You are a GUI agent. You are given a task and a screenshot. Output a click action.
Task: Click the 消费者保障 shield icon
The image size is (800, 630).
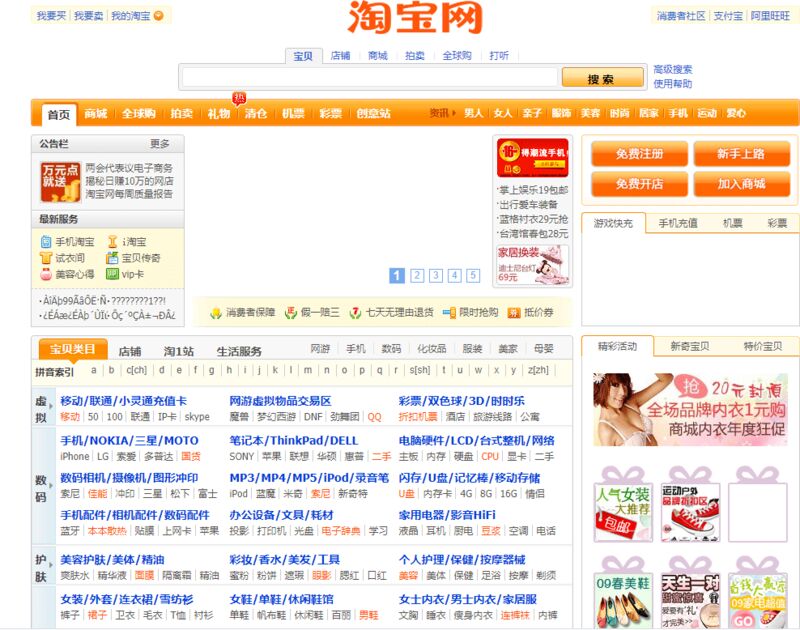216,313
